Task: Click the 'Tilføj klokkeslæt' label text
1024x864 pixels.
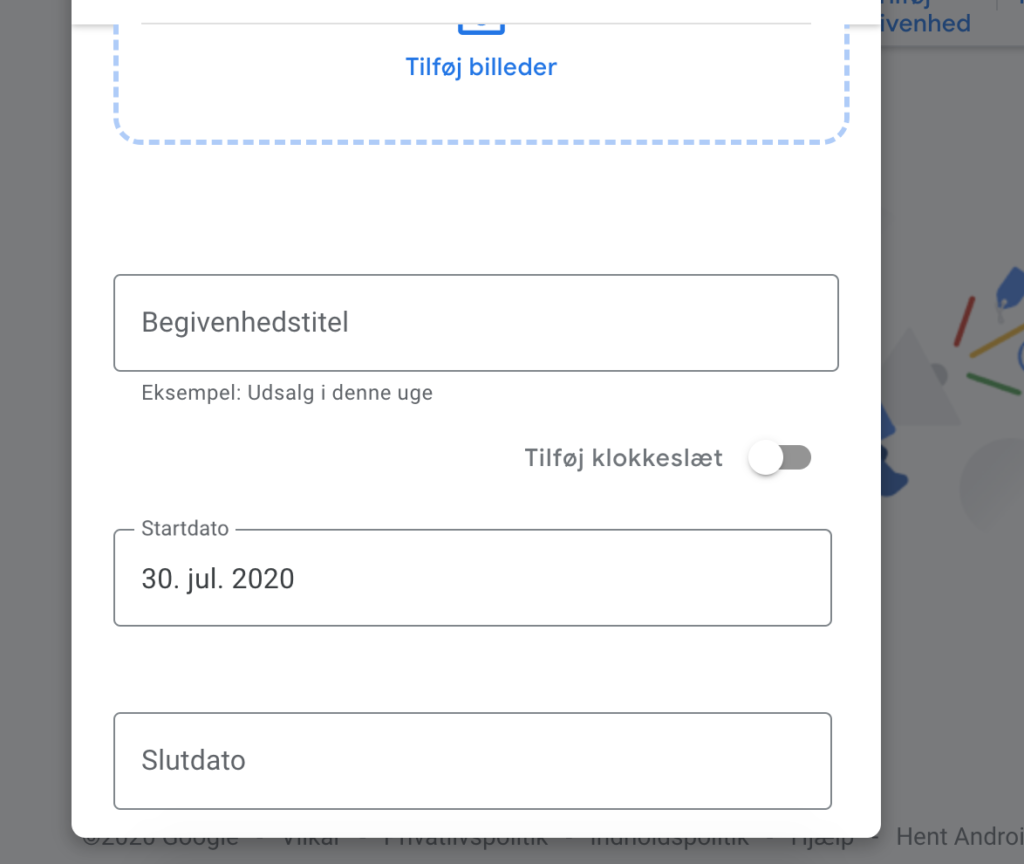Action: pyautogui.click(x=624, y=458)
